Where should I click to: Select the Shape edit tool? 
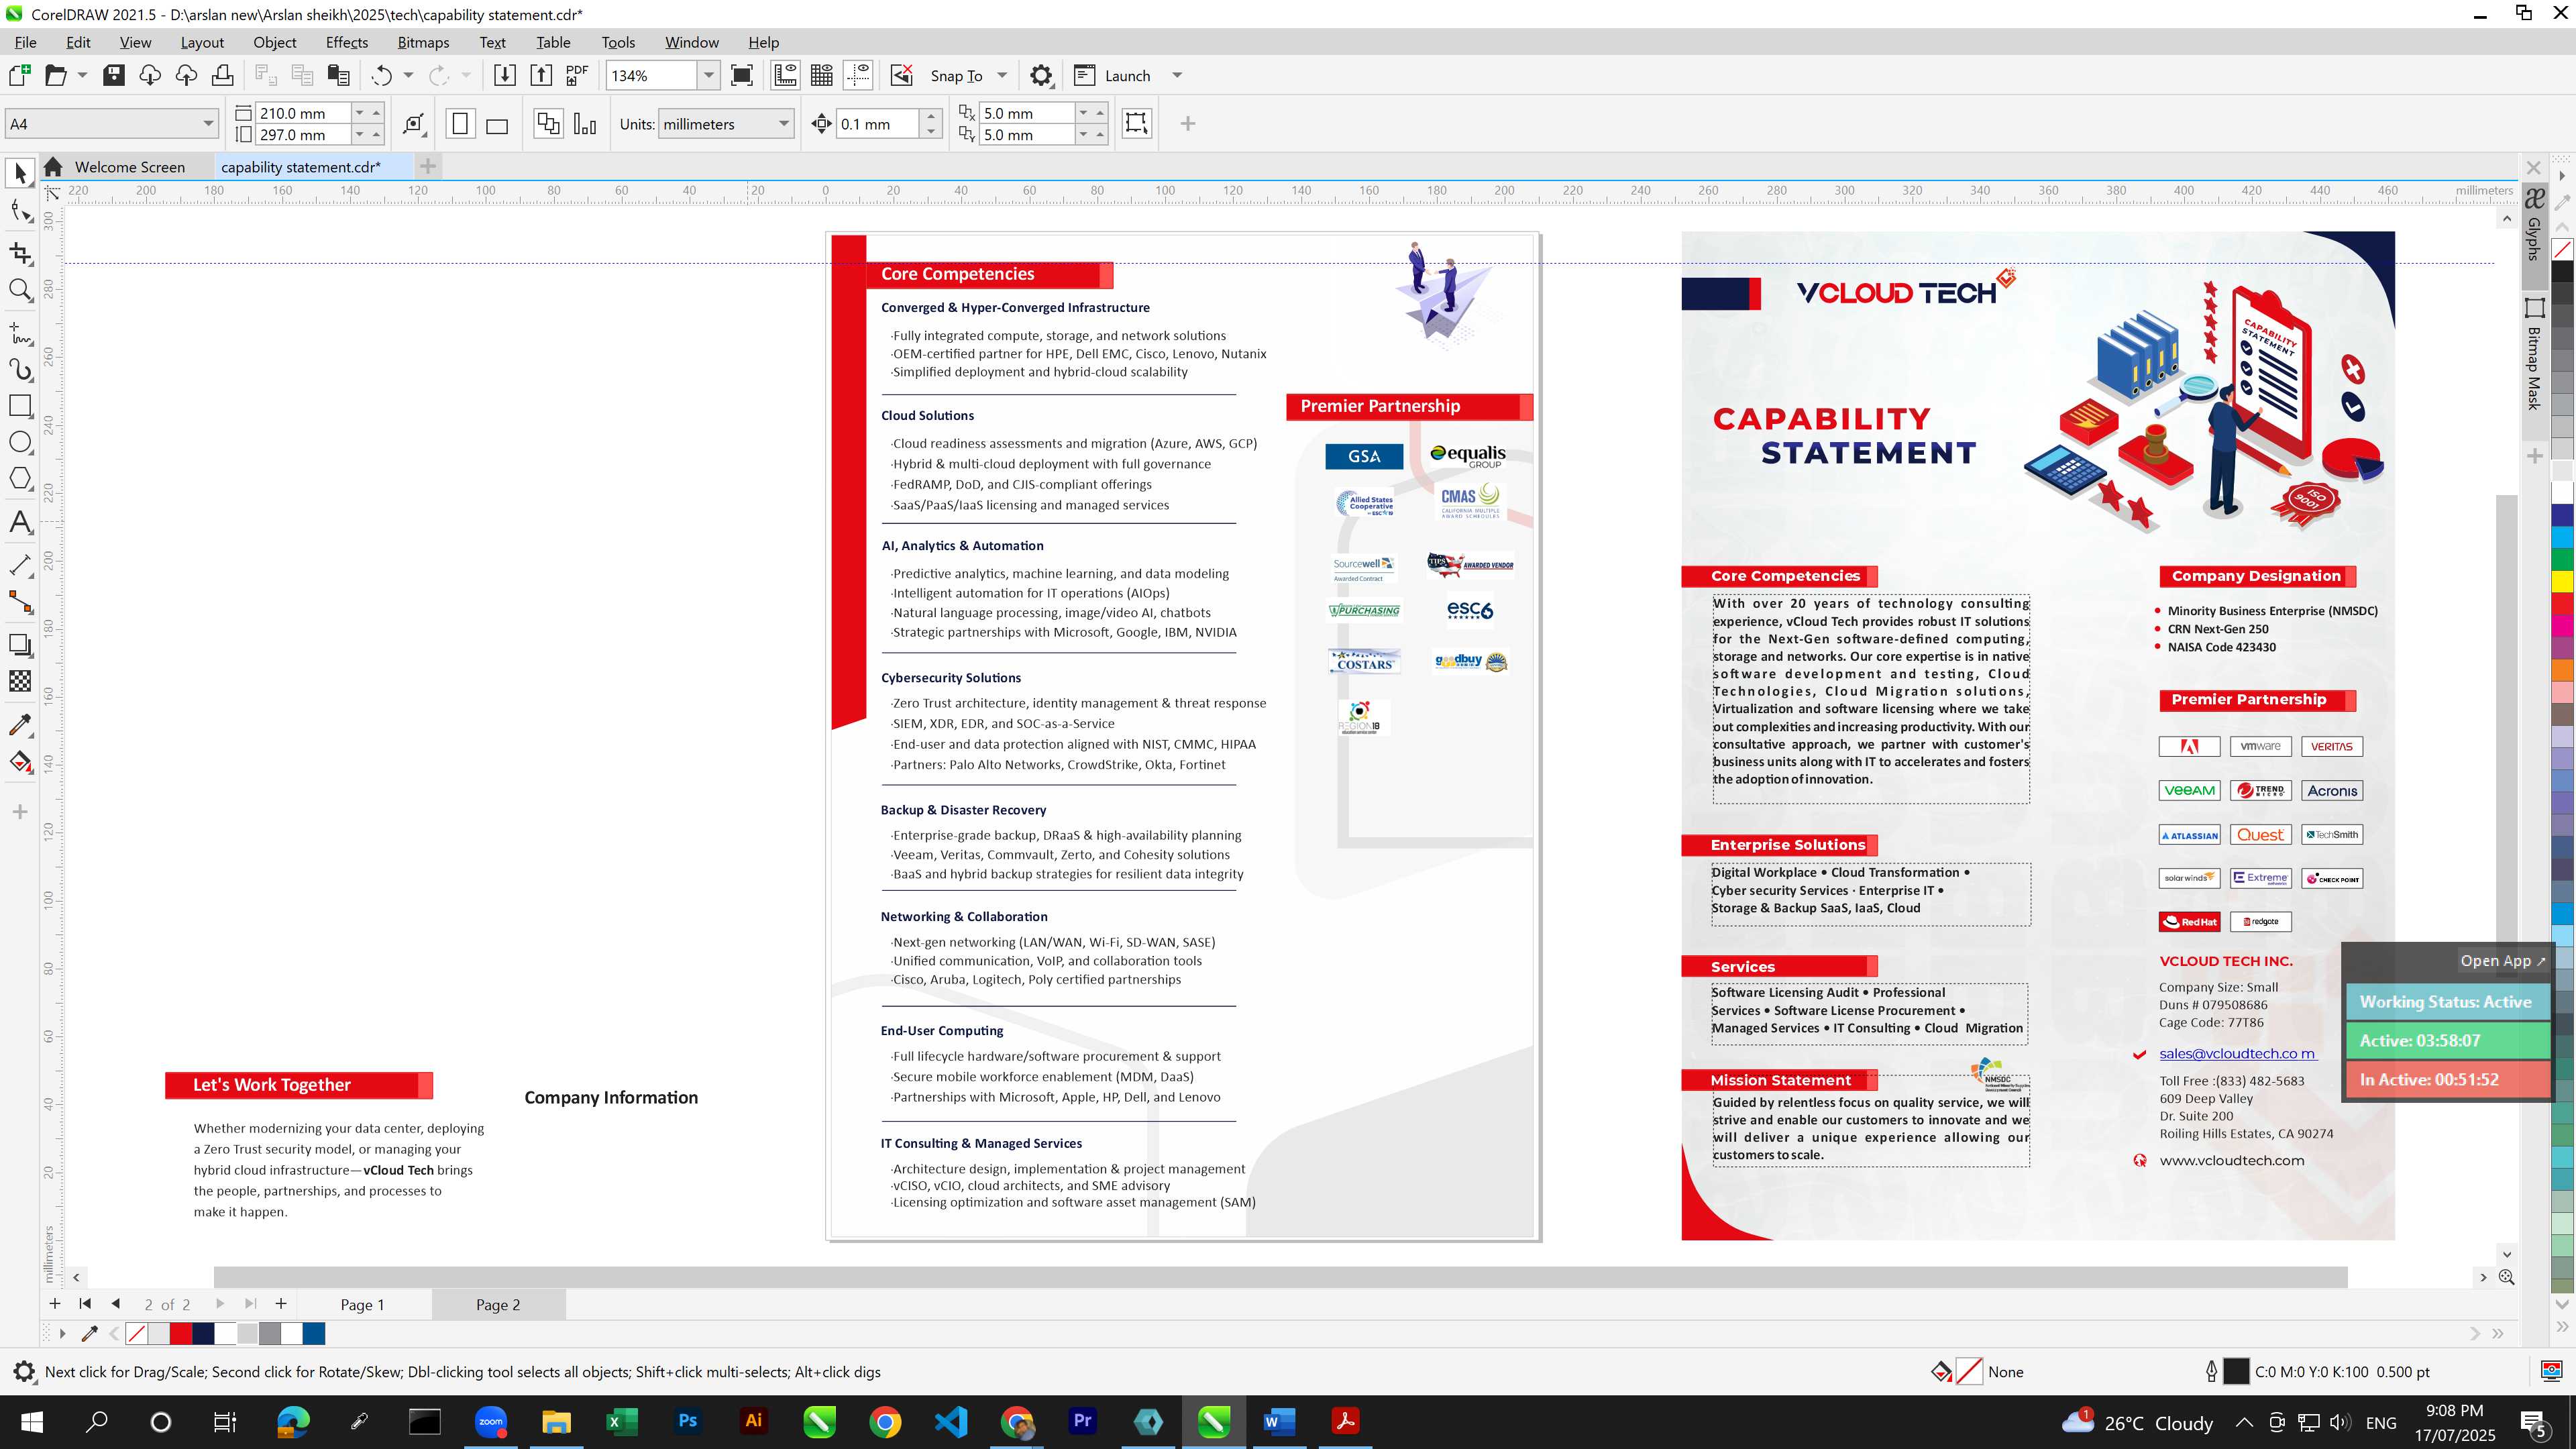point(20,210)
